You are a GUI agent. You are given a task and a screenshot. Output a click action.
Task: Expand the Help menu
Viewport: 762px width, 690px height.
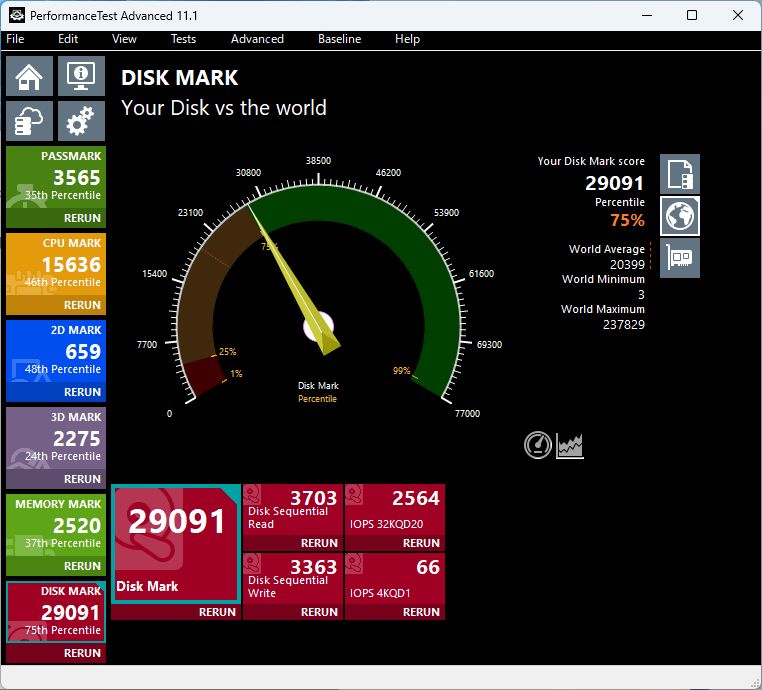(x=407, y=39)
